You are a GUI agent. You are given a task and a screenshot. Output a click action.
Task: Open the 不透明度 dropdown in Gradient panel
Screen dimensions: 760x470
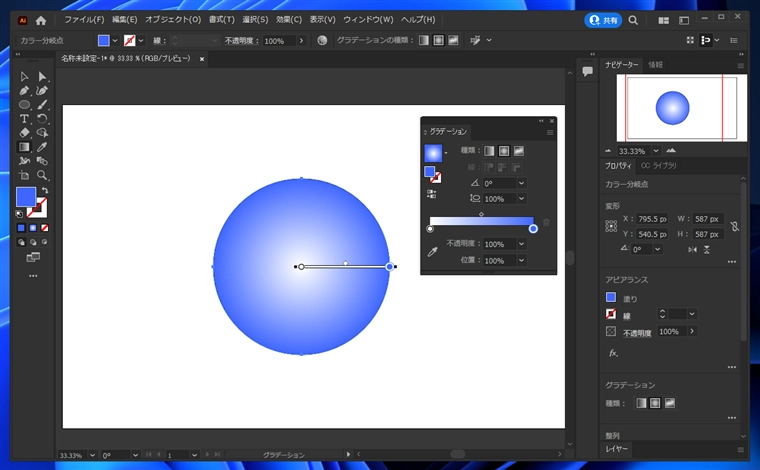click(522, 244)
